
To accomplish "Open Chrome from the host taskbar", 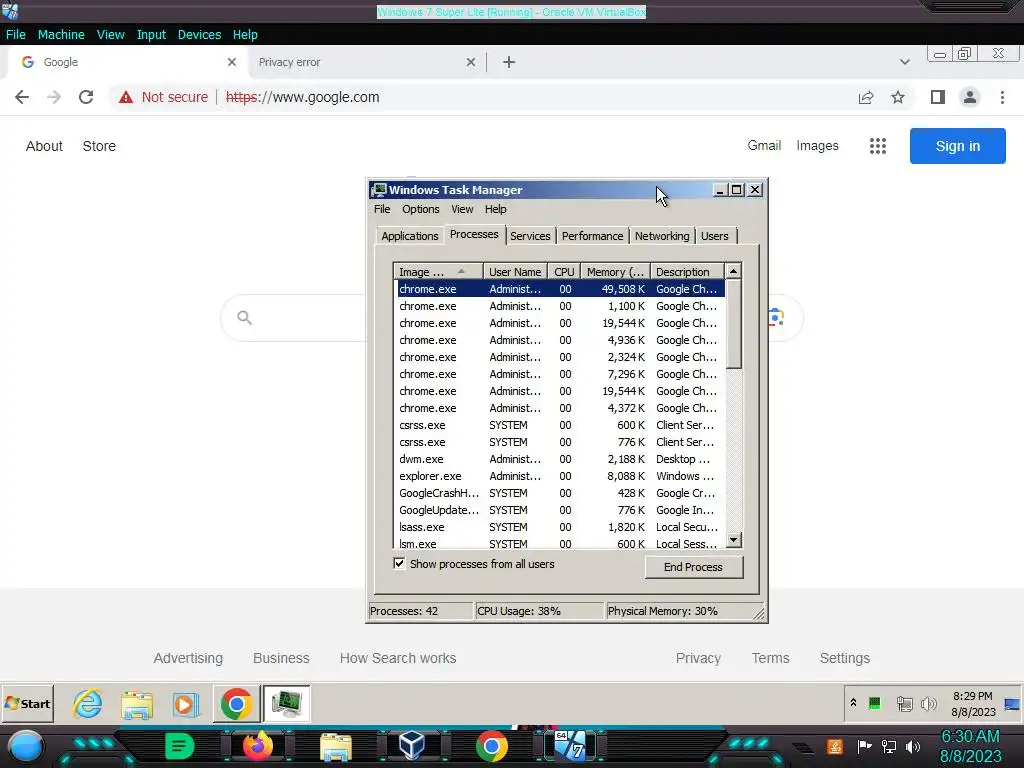I will pyautogui.click(x=492, y=746).
